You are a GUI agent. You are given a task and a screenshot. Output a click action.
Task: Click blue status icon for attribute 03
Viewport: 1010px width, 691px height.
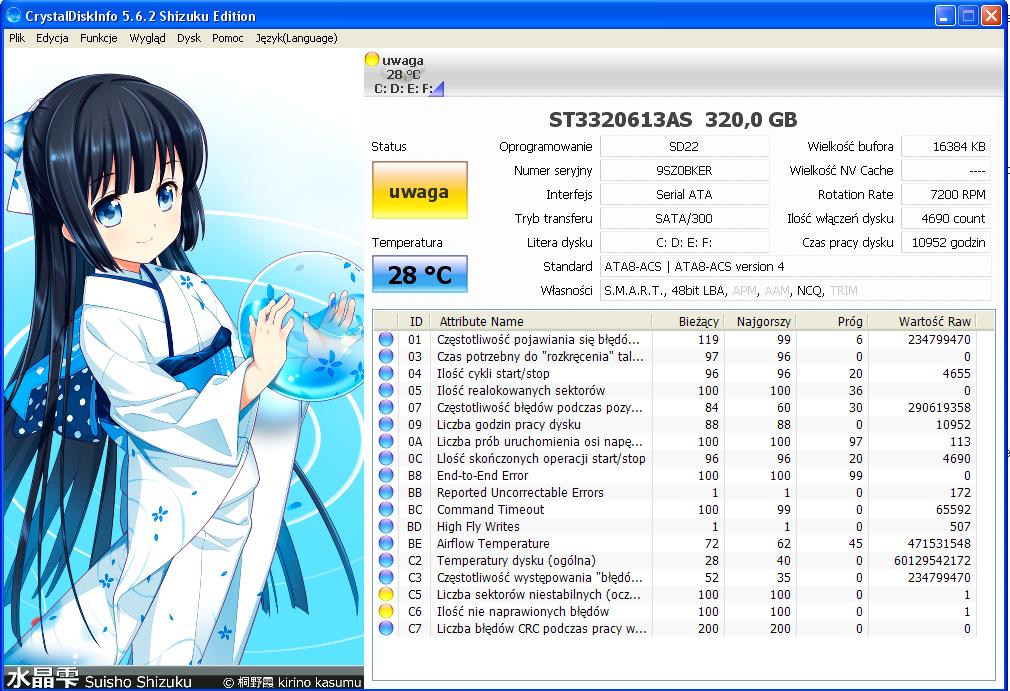pyautogui.click(x=386, y=356)
